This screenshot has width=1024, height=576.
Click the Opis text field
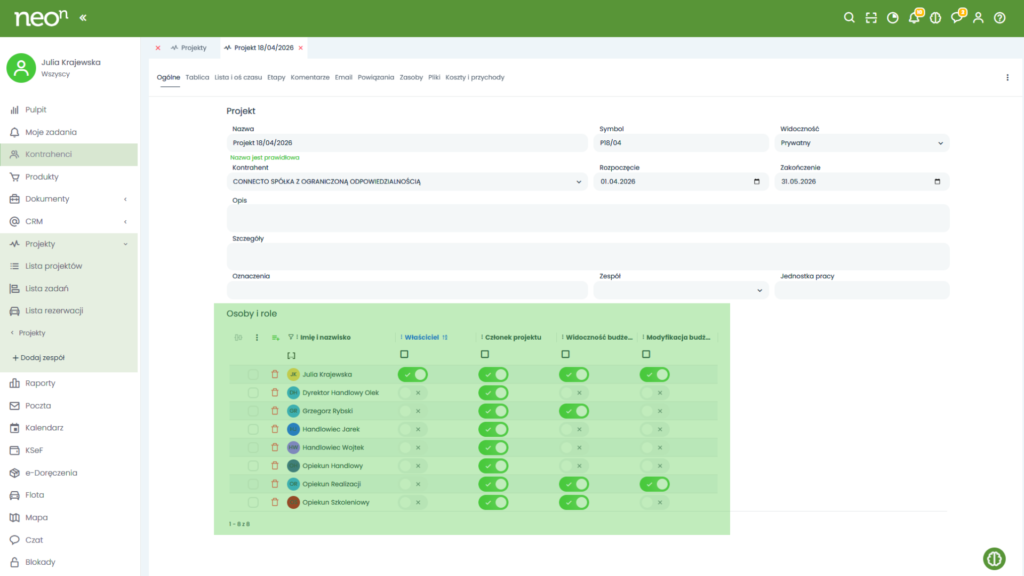click(587, 218)
